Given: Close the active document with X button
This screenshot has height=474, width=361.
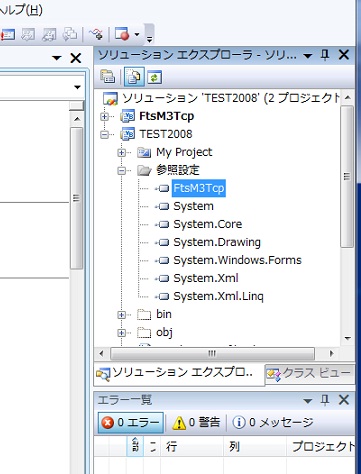Looking at the screenshot, I should coord(76,58).
